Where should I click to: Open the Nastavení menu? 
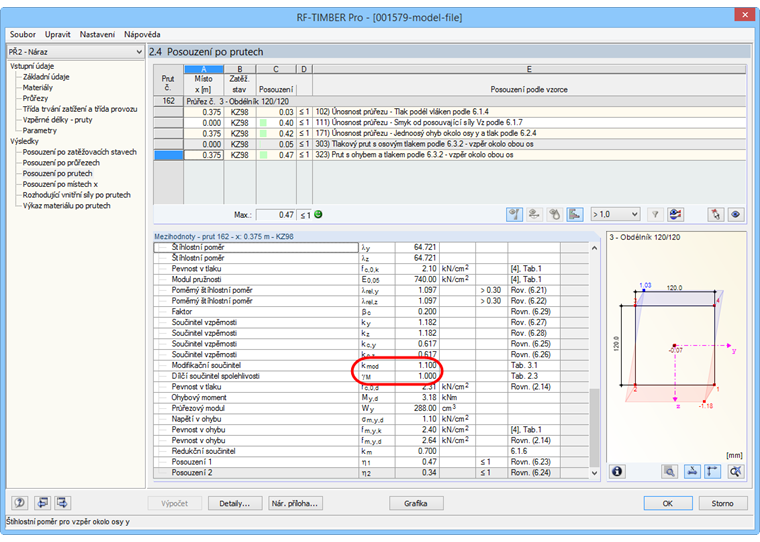point(97,34)
